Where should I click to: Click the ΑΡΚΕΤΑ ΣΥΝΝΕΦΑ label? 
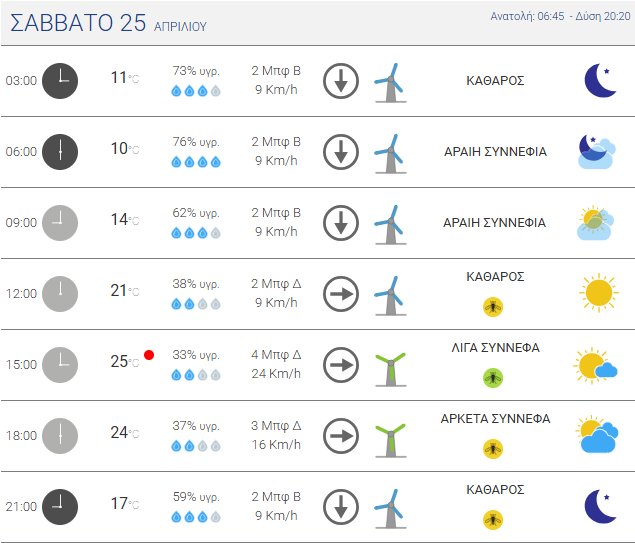click(x=495, y=419)
